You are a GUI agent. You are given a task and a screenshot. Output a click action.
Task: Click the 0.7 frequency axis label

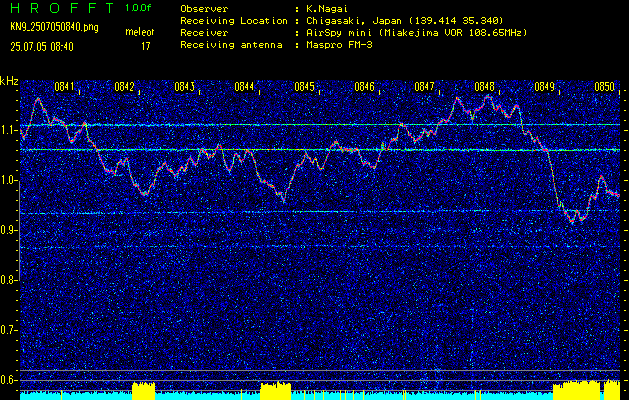pyautogui.click(x=9, y=330)
